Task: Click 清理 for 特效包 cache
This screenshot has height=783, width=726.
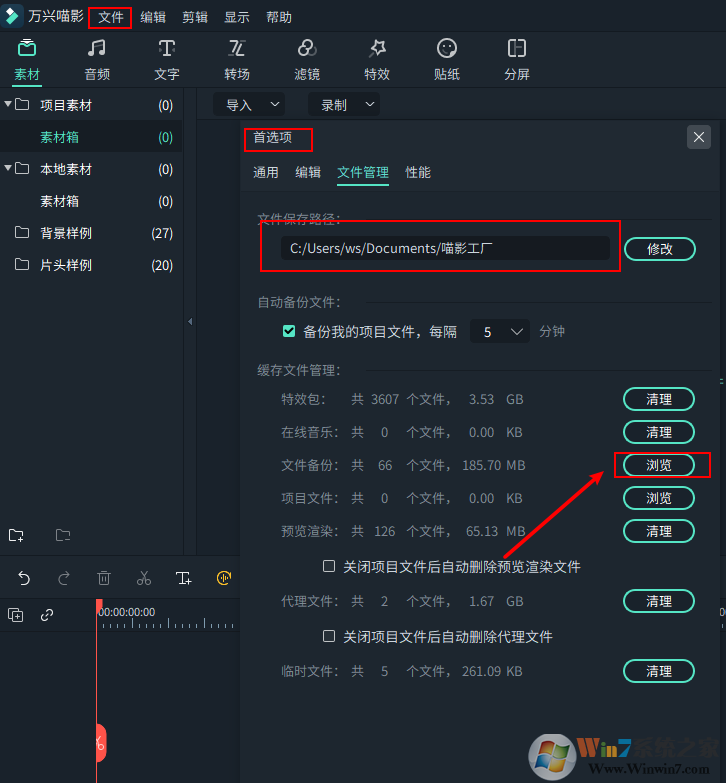Action: coord(659,399)
